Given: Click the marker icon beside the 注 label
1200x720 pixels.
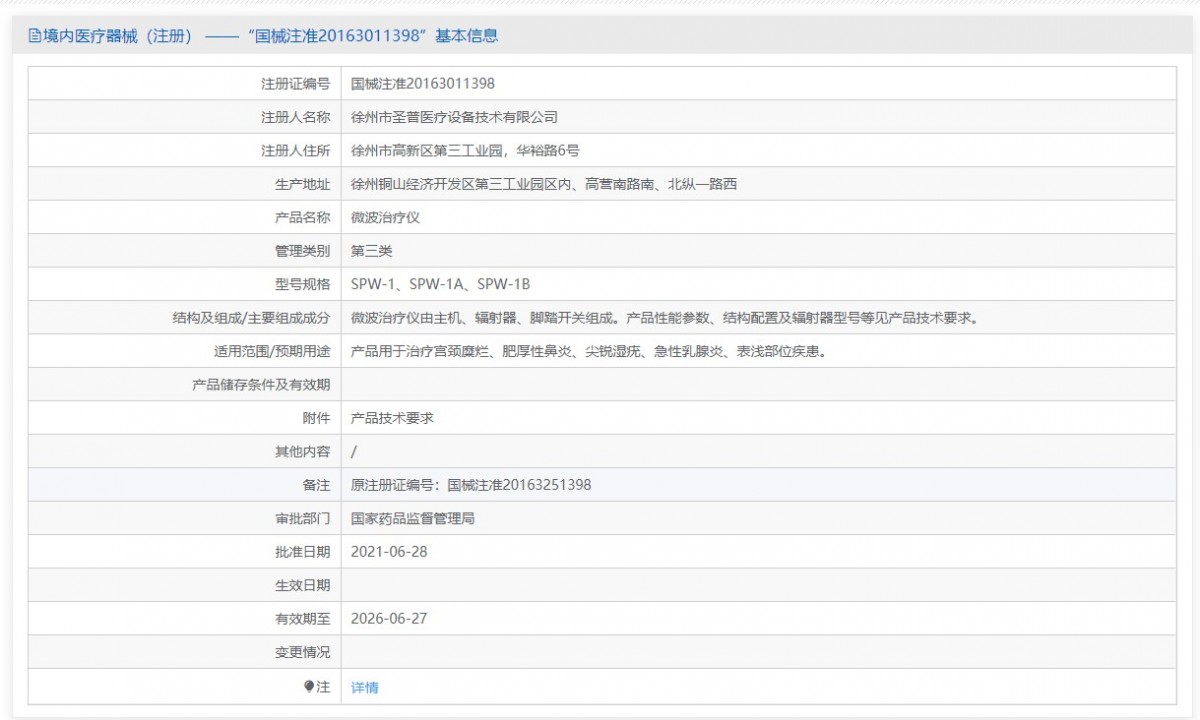Looking at the screenshot, I should [x=309, y=686].
